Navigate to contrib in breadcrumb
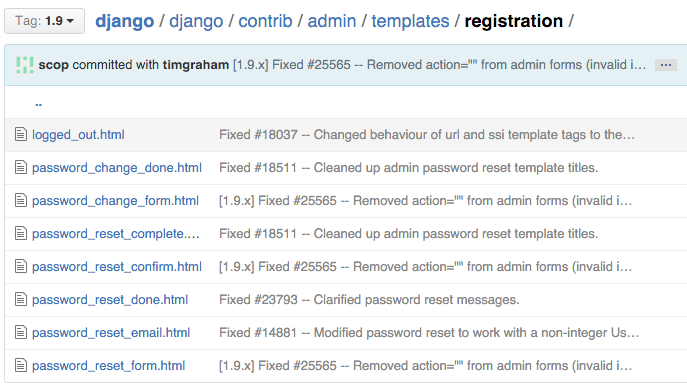This screenshot has height=390, width=687. [x=265, y=21]
